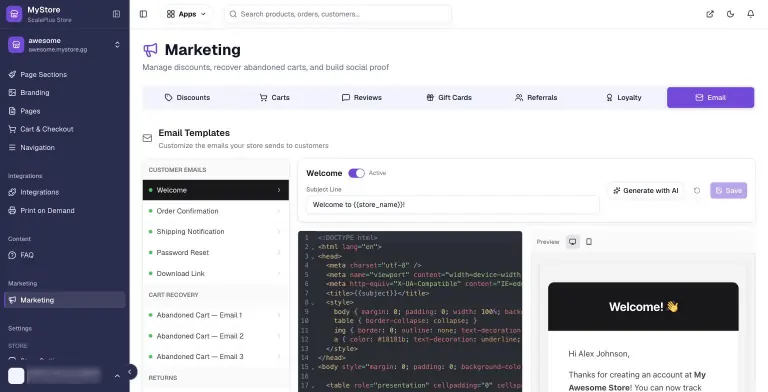The width and height of the screenshot is (768, 392).
Task: Click chevron on Abandoned Cart — Email 1 row
Action: tap(279, 315)
